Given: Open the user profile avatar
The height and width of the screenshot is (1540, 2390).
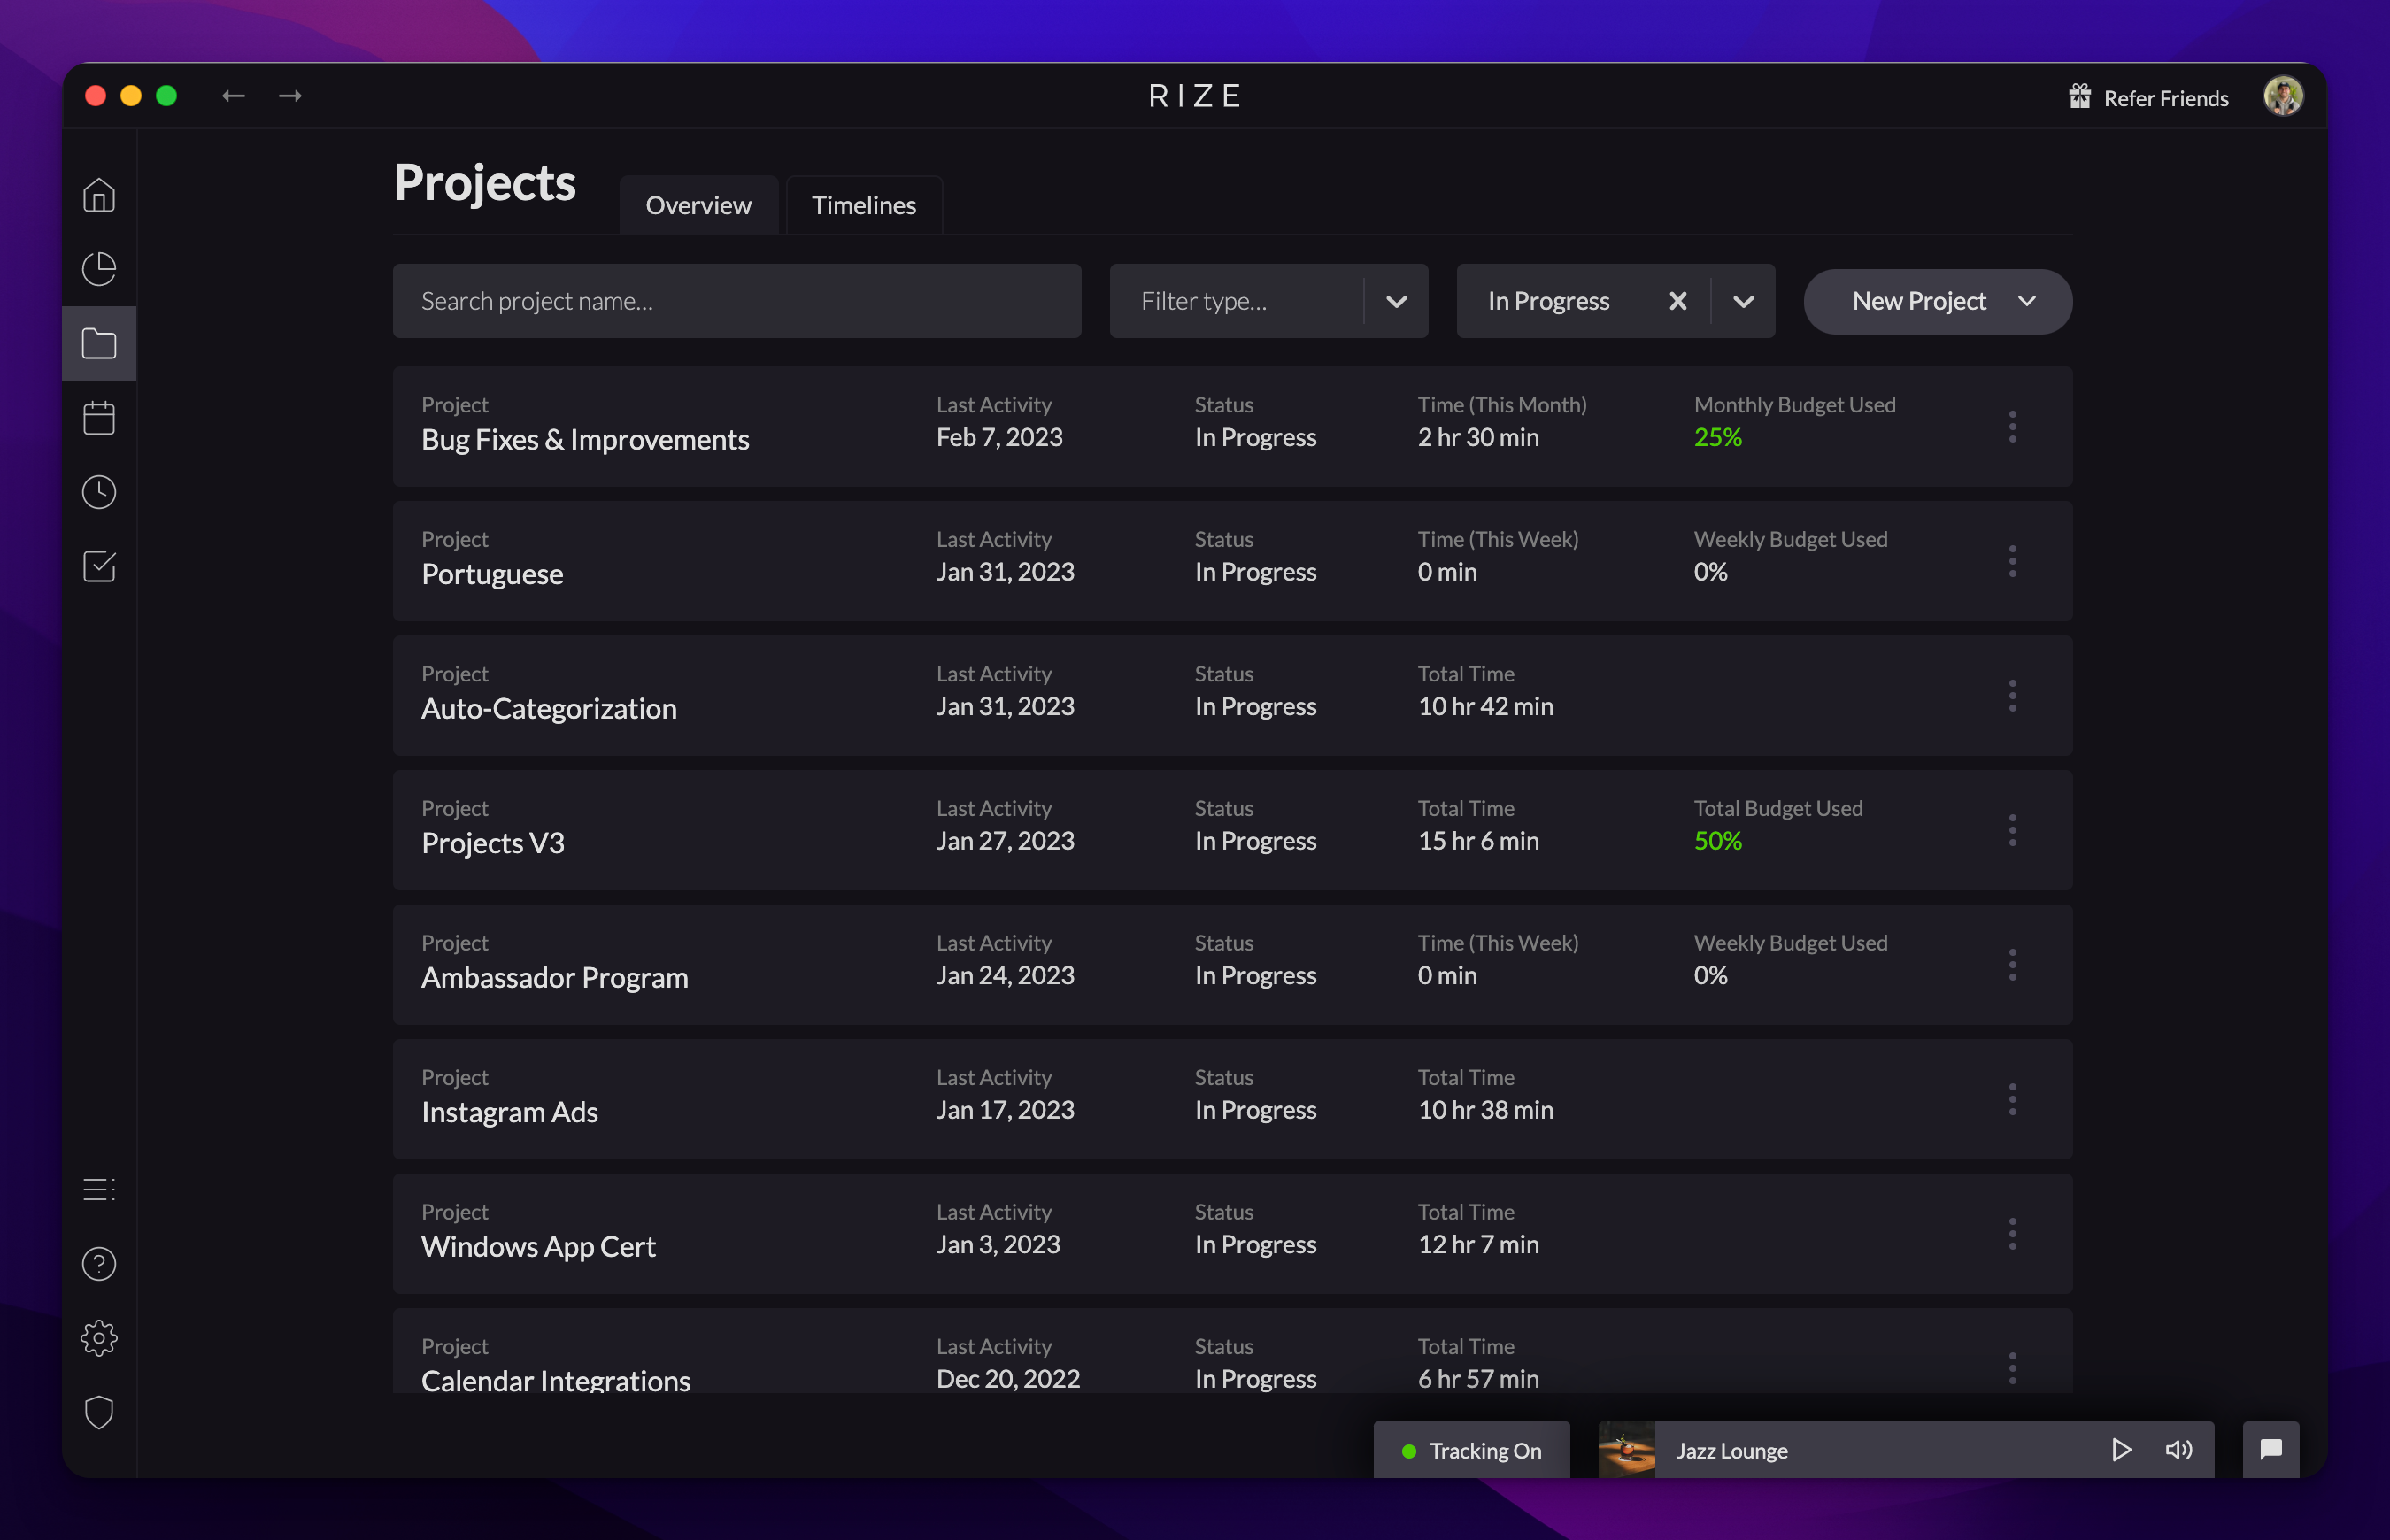Looking at the screenshot, I should click(2283, 96).
